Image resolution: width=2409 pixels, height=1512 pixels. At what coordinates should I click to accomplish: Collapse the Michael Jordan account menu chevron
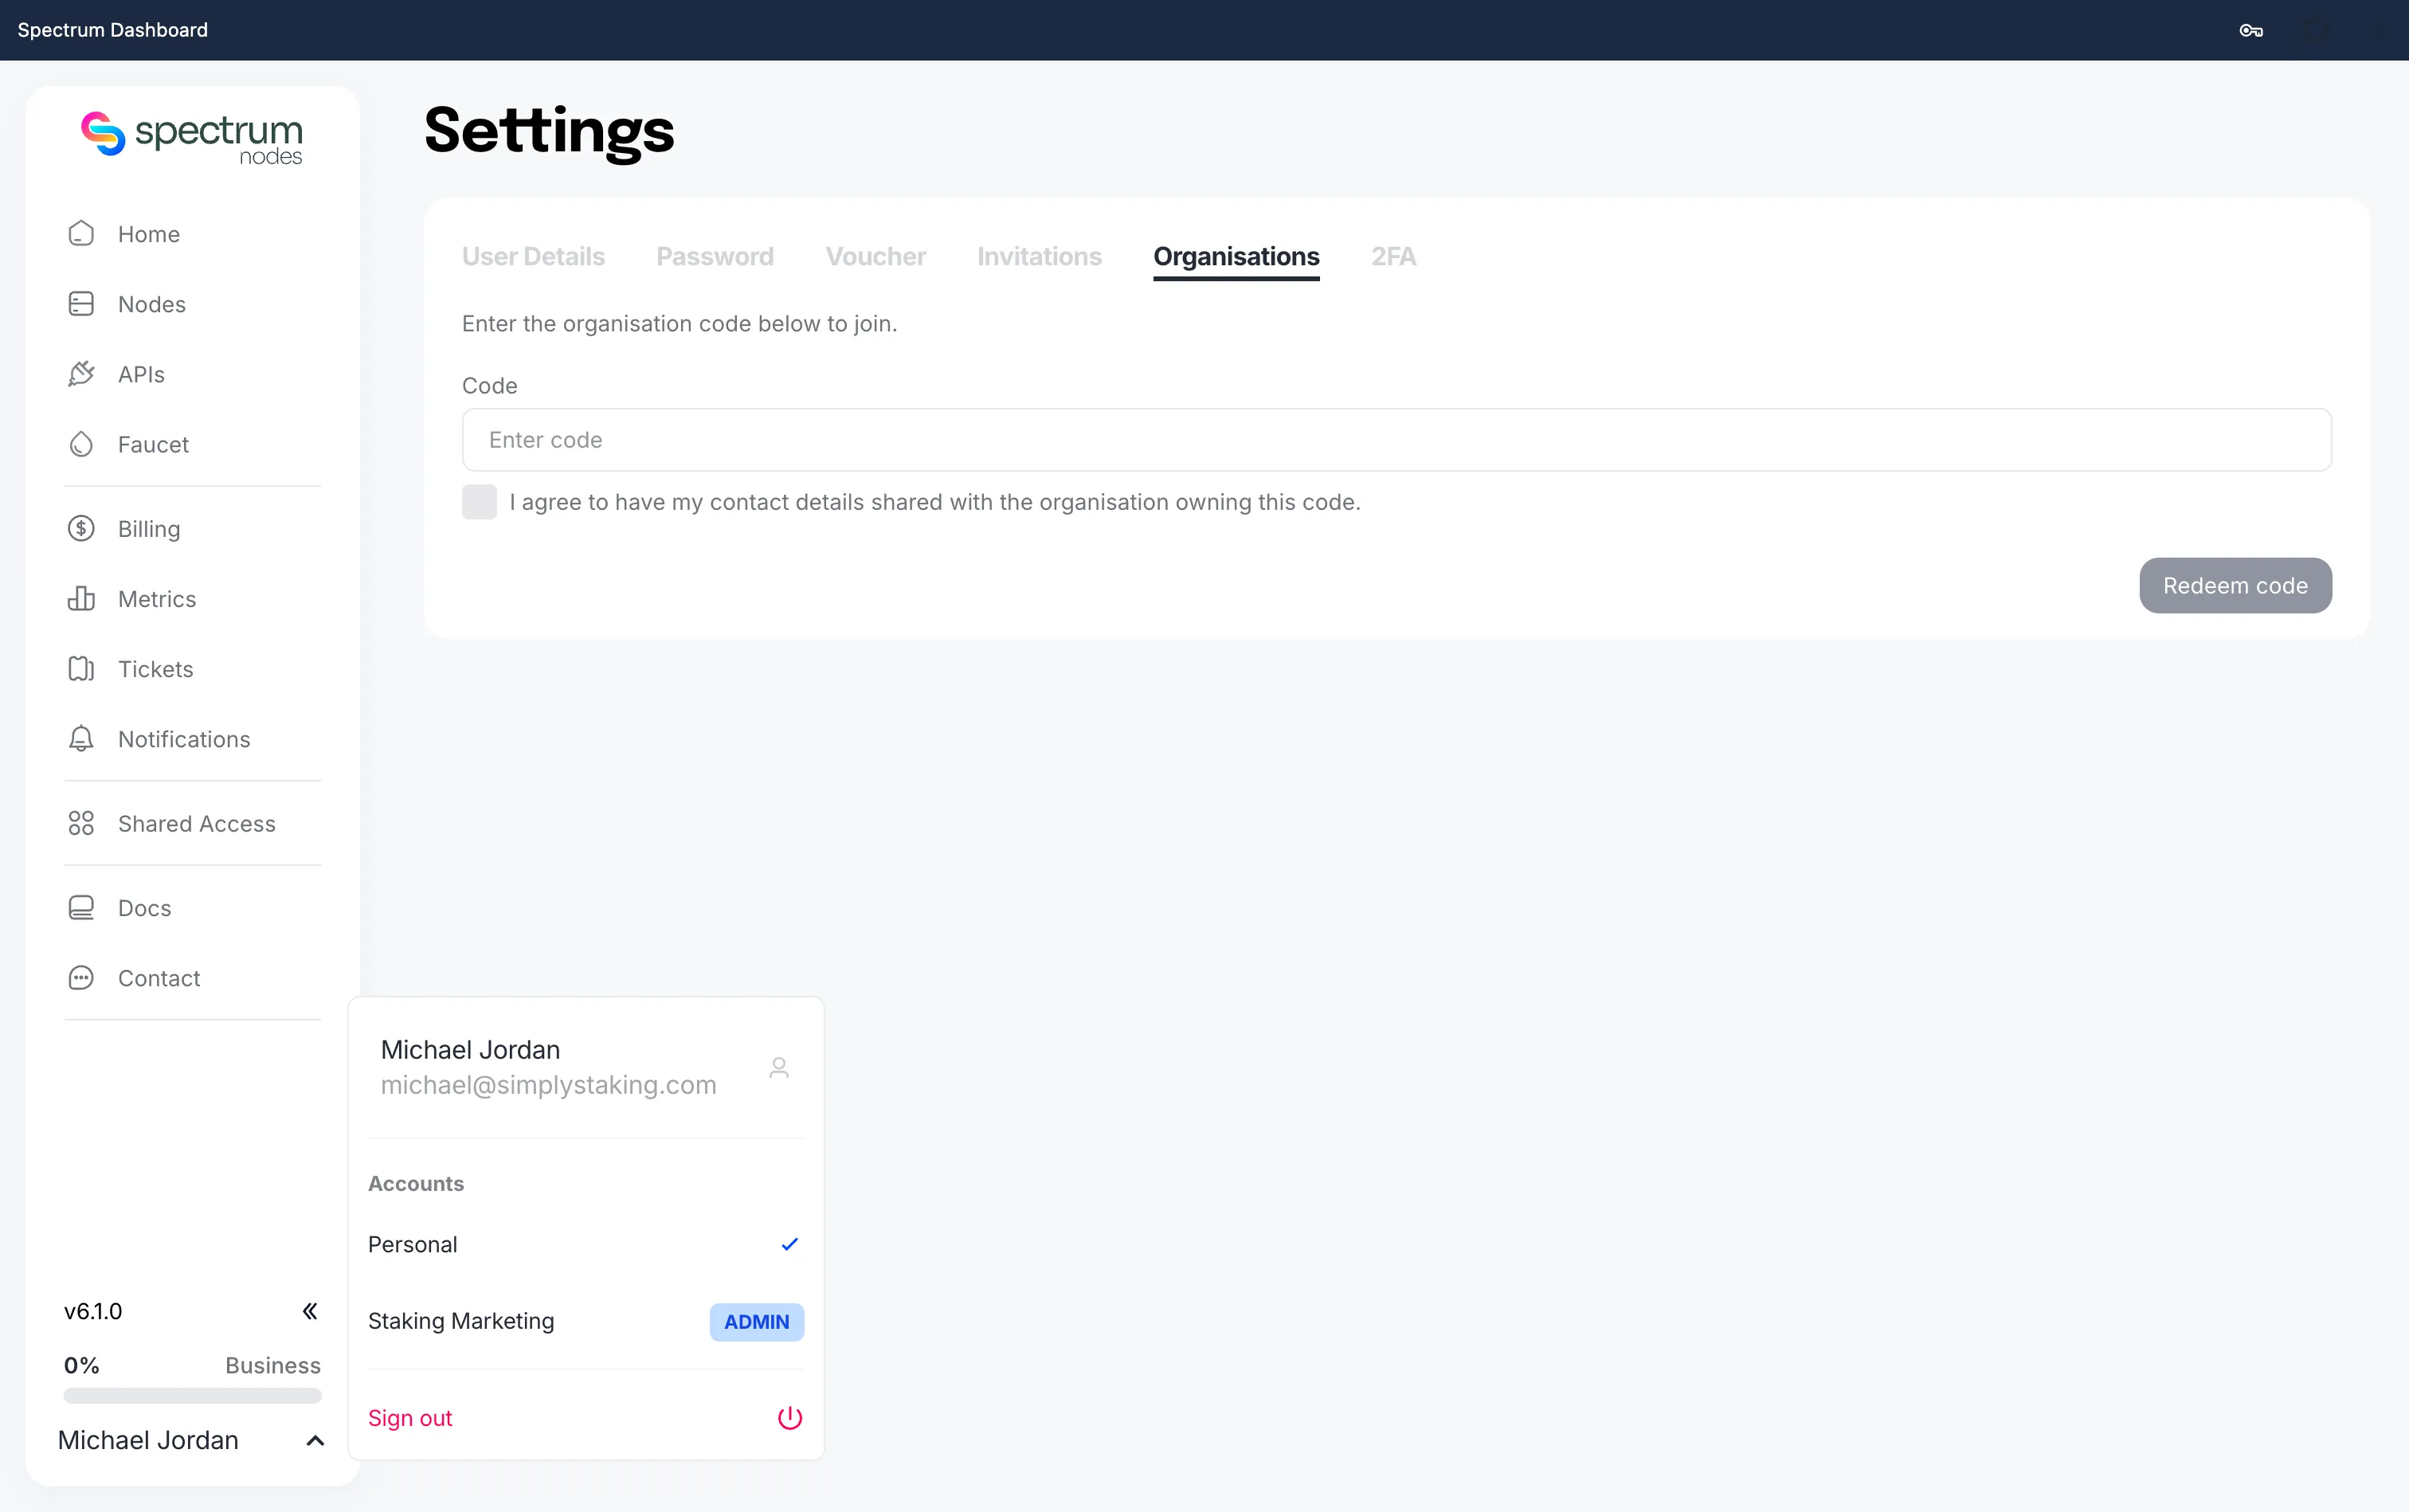pyautogui.click(x=315, y=1441)
